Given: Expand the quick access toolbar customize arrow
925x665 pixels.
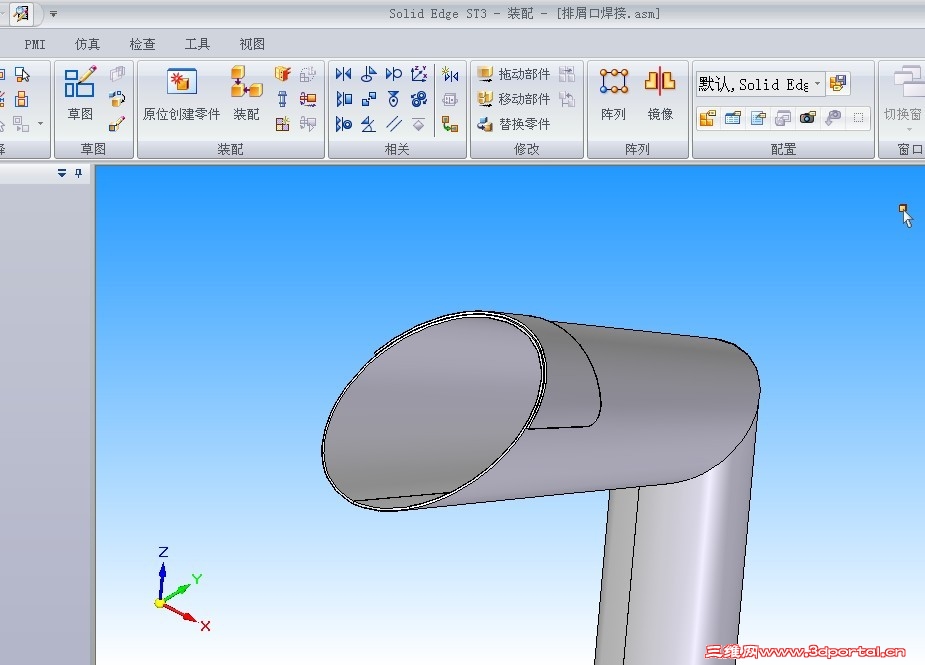Looking at the screenshot, I should [53, 14].
